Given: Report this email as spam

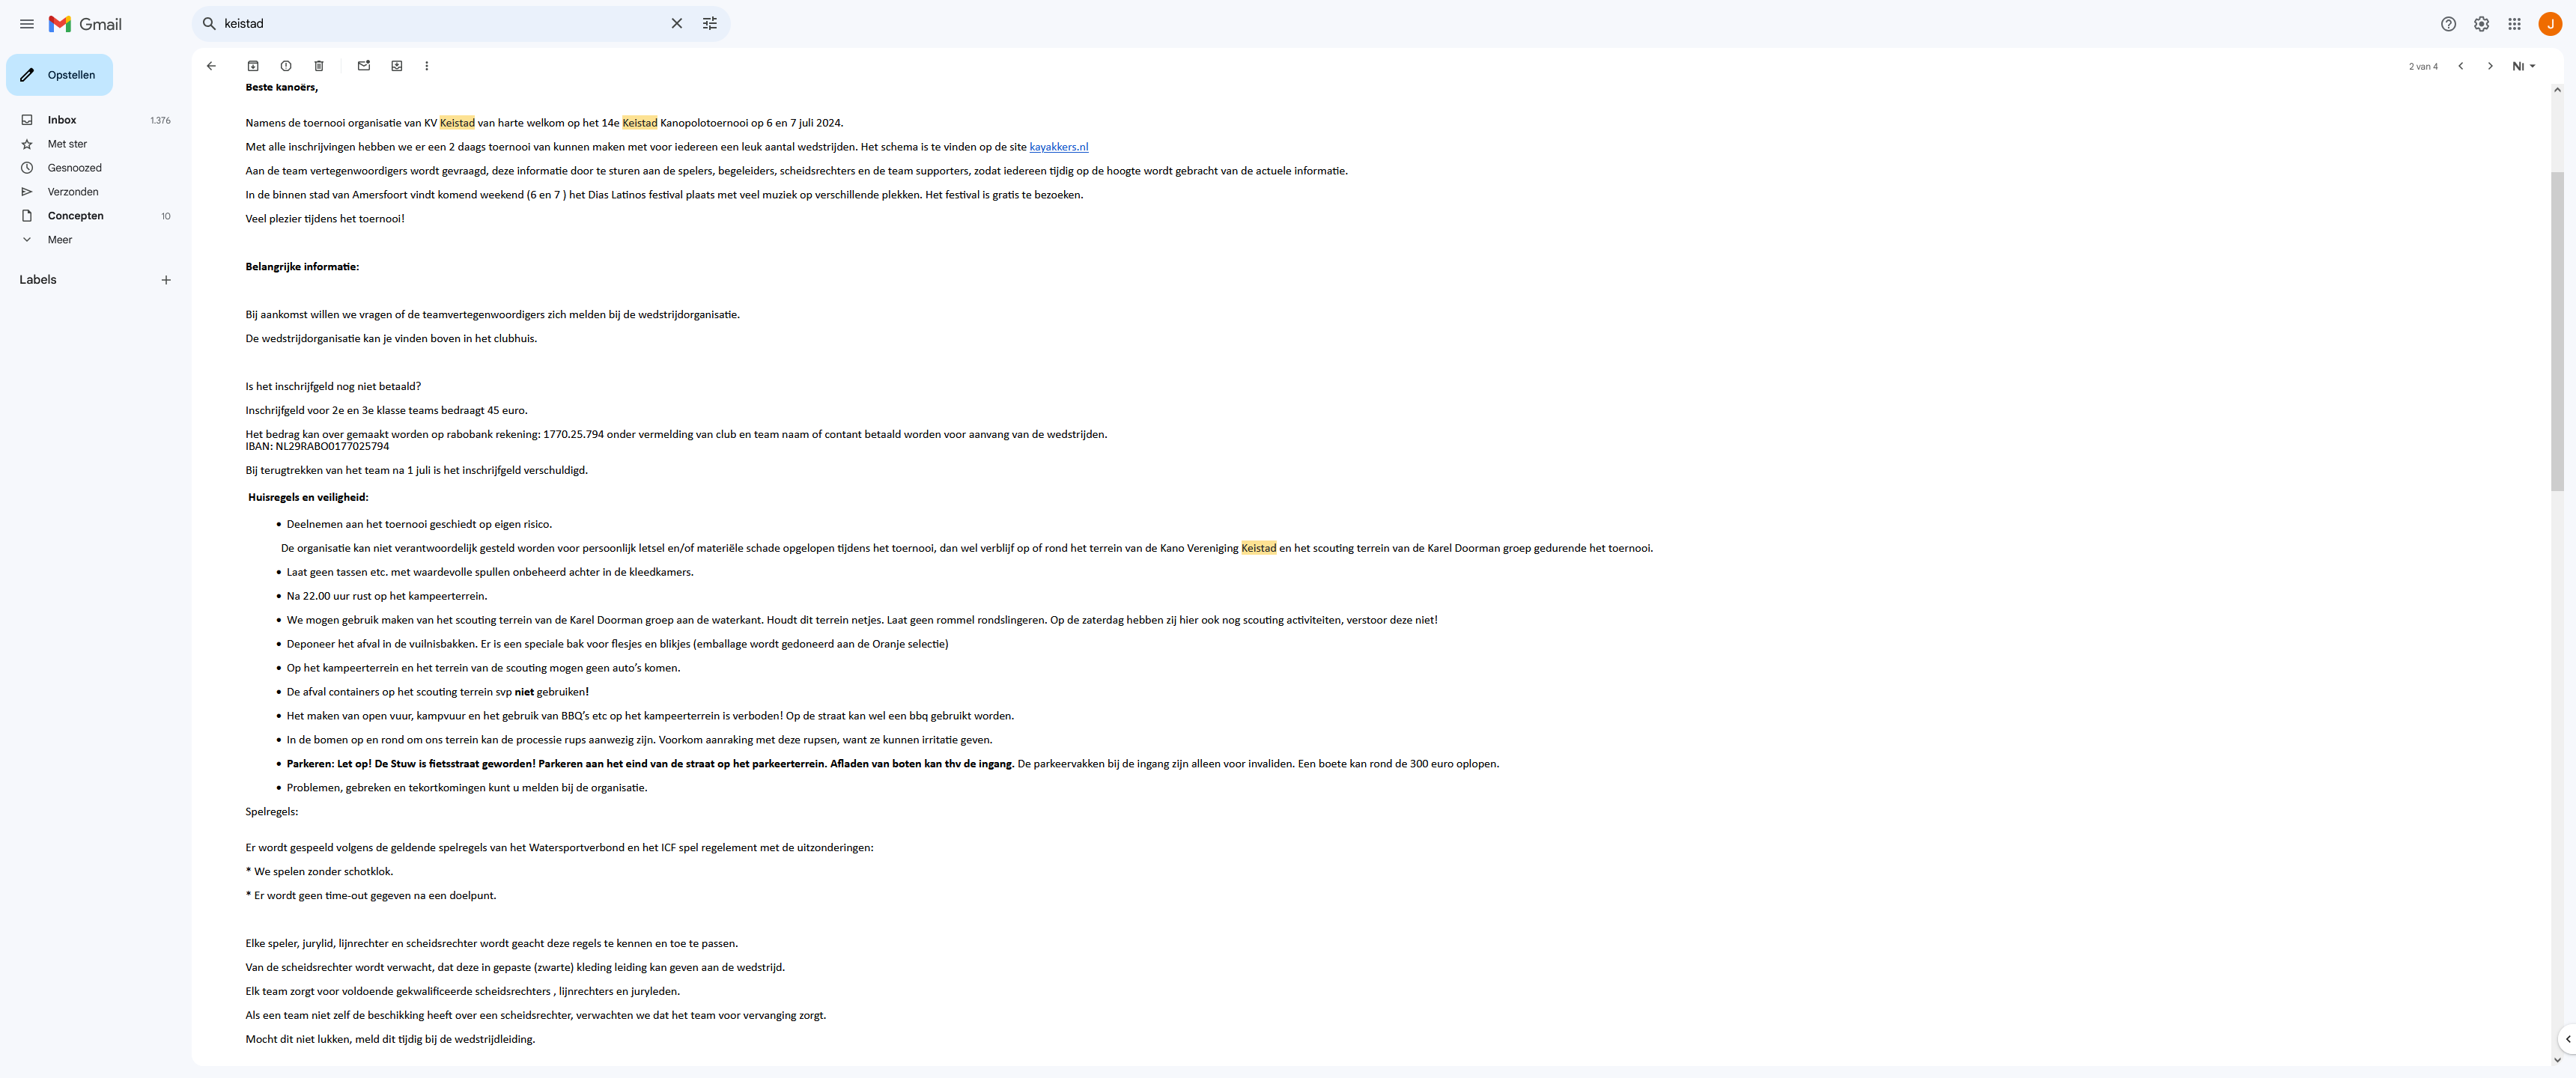Looking at the screenshot, I should pos(286,66).
